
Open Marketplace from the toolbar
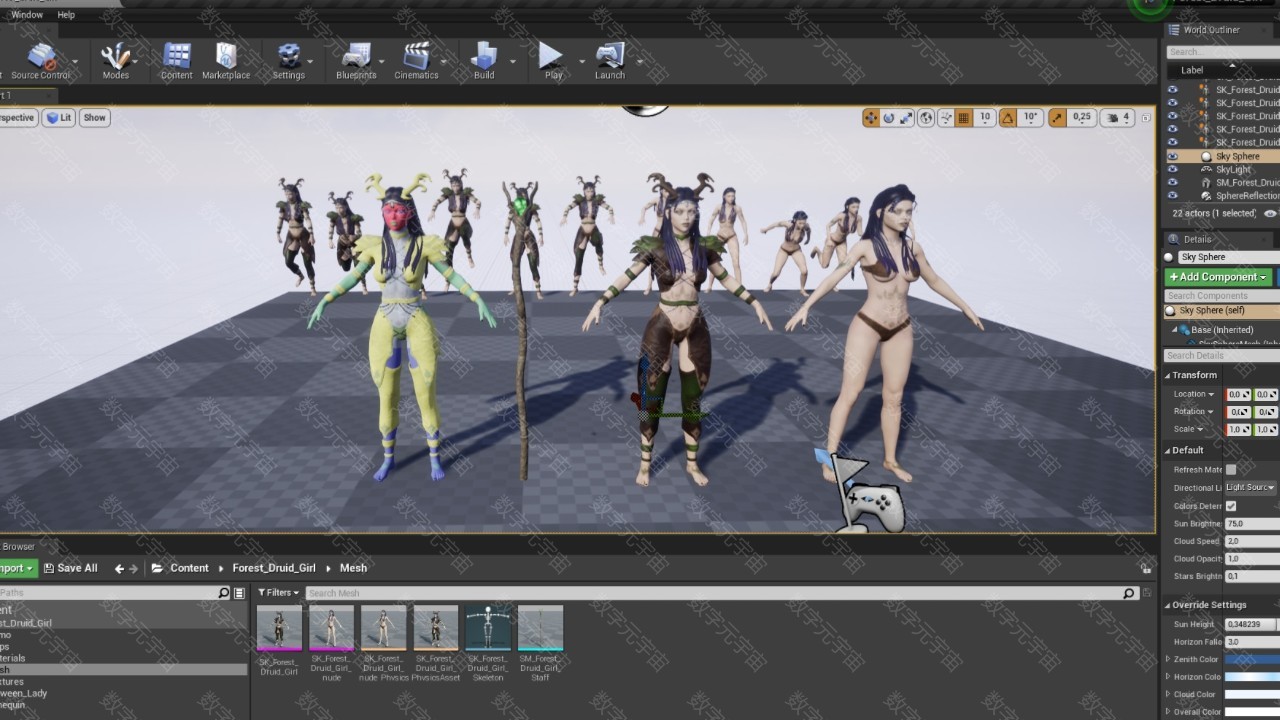pos(226,60)
